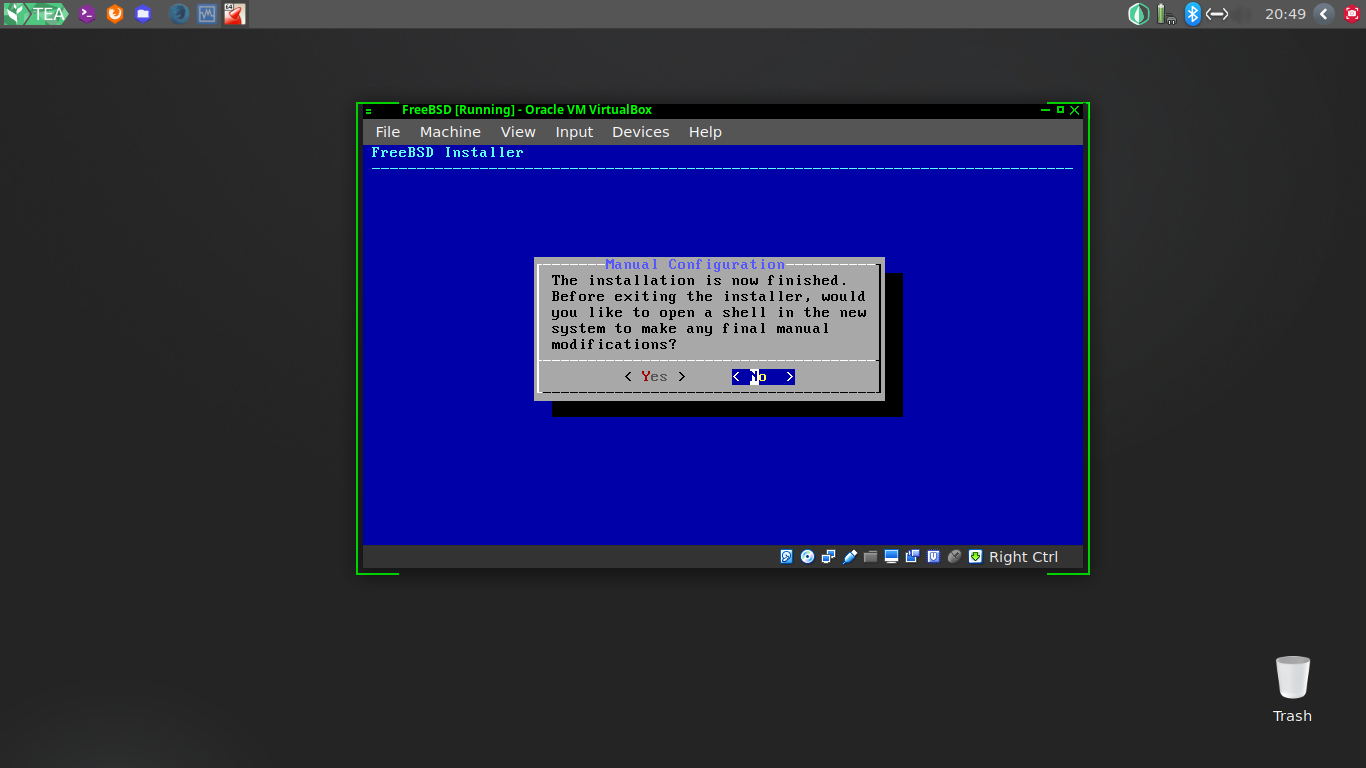Image resolution: width=1366 pixels, height=768 pixels.
Task: Click the network adapters icon in VirtualBox status bar
Action: pyautogui.click(x=829, y=557)
